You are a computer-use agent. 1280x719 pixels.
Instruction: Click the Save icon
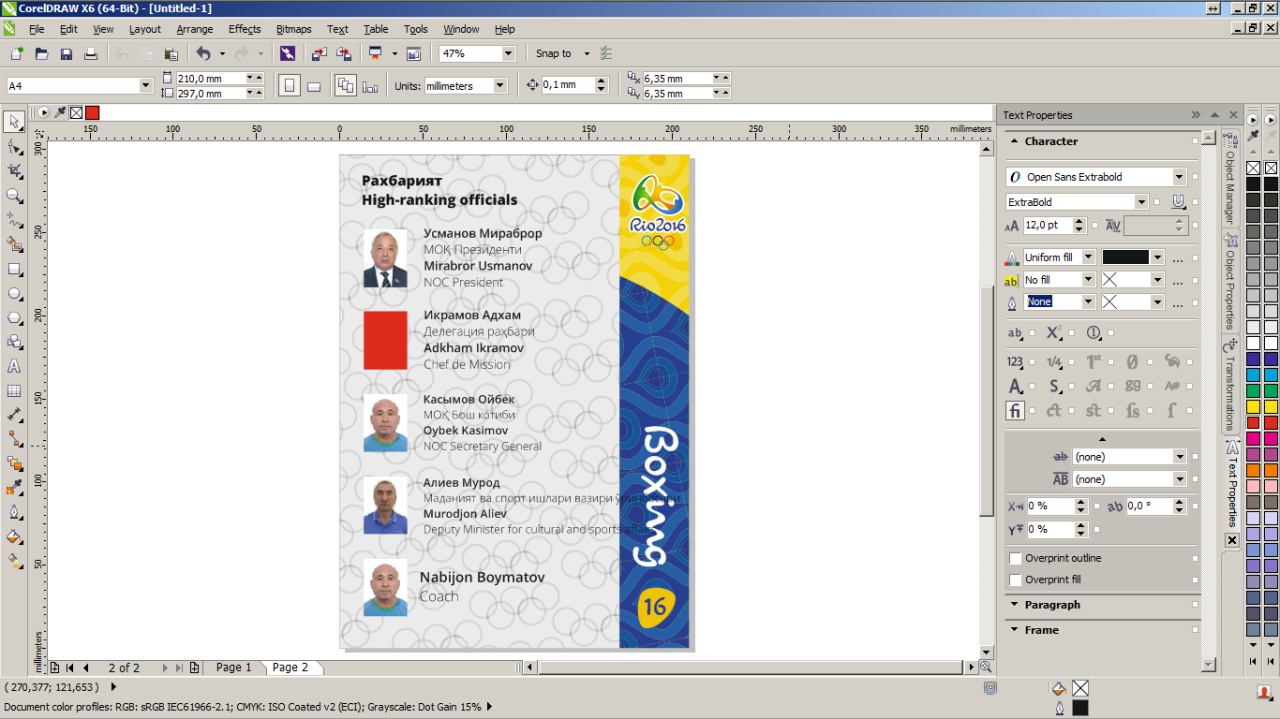point(66,54)
